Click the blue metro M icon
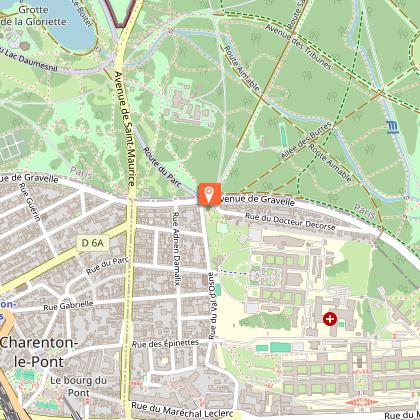This screenshot has width=420, height=420. click(x=393, y=128)
